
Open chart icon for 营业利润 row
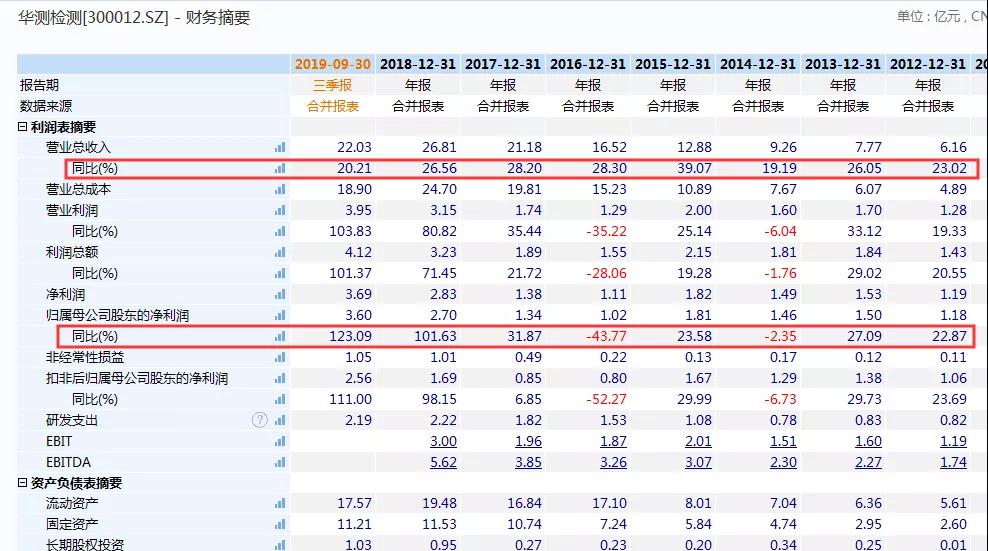click(280, 211)
